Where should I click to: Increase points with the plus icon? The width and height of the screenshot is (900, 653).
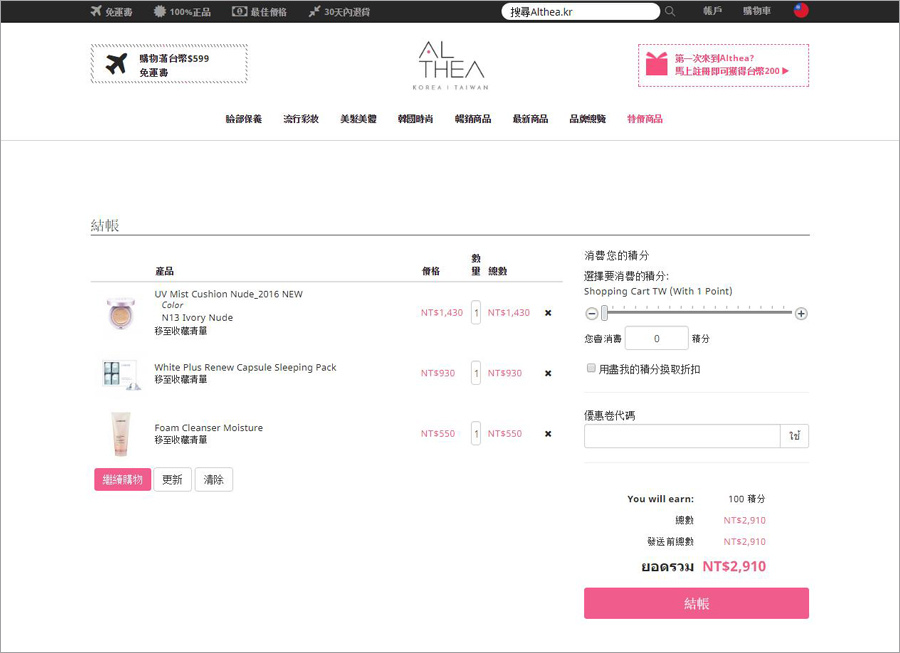click(x=801, y=314)
